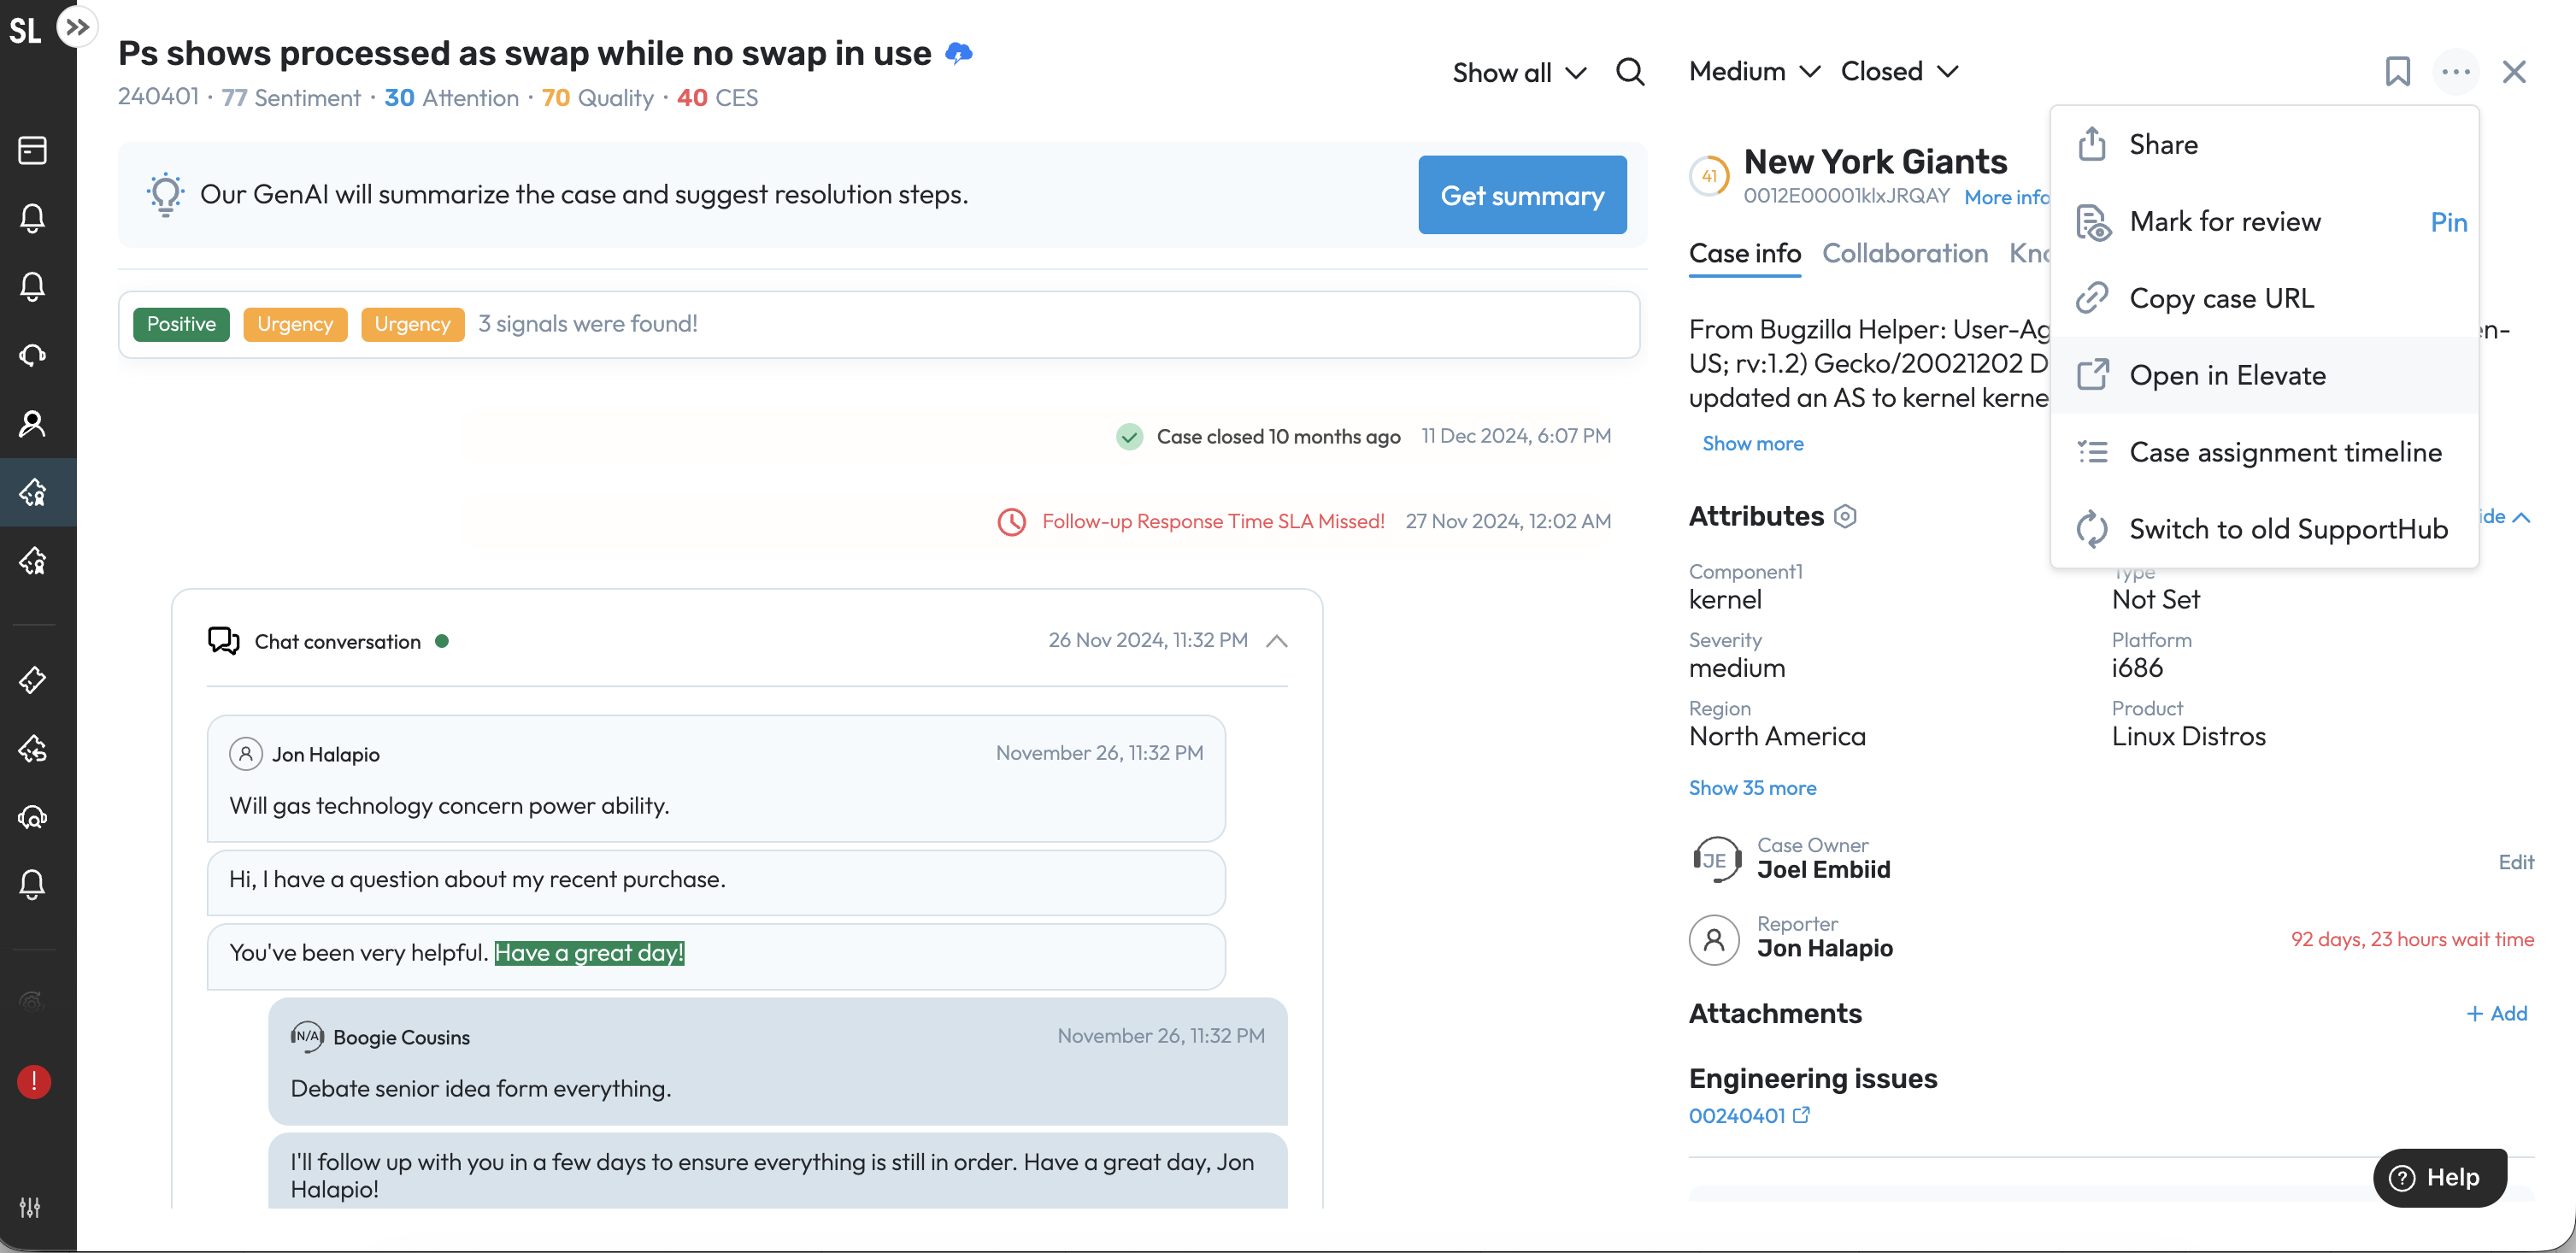Click the attributes settings gear icon
The height and width of the screenshot is (1253, 2576).
pyautogui.click(x=1846, y=516)
